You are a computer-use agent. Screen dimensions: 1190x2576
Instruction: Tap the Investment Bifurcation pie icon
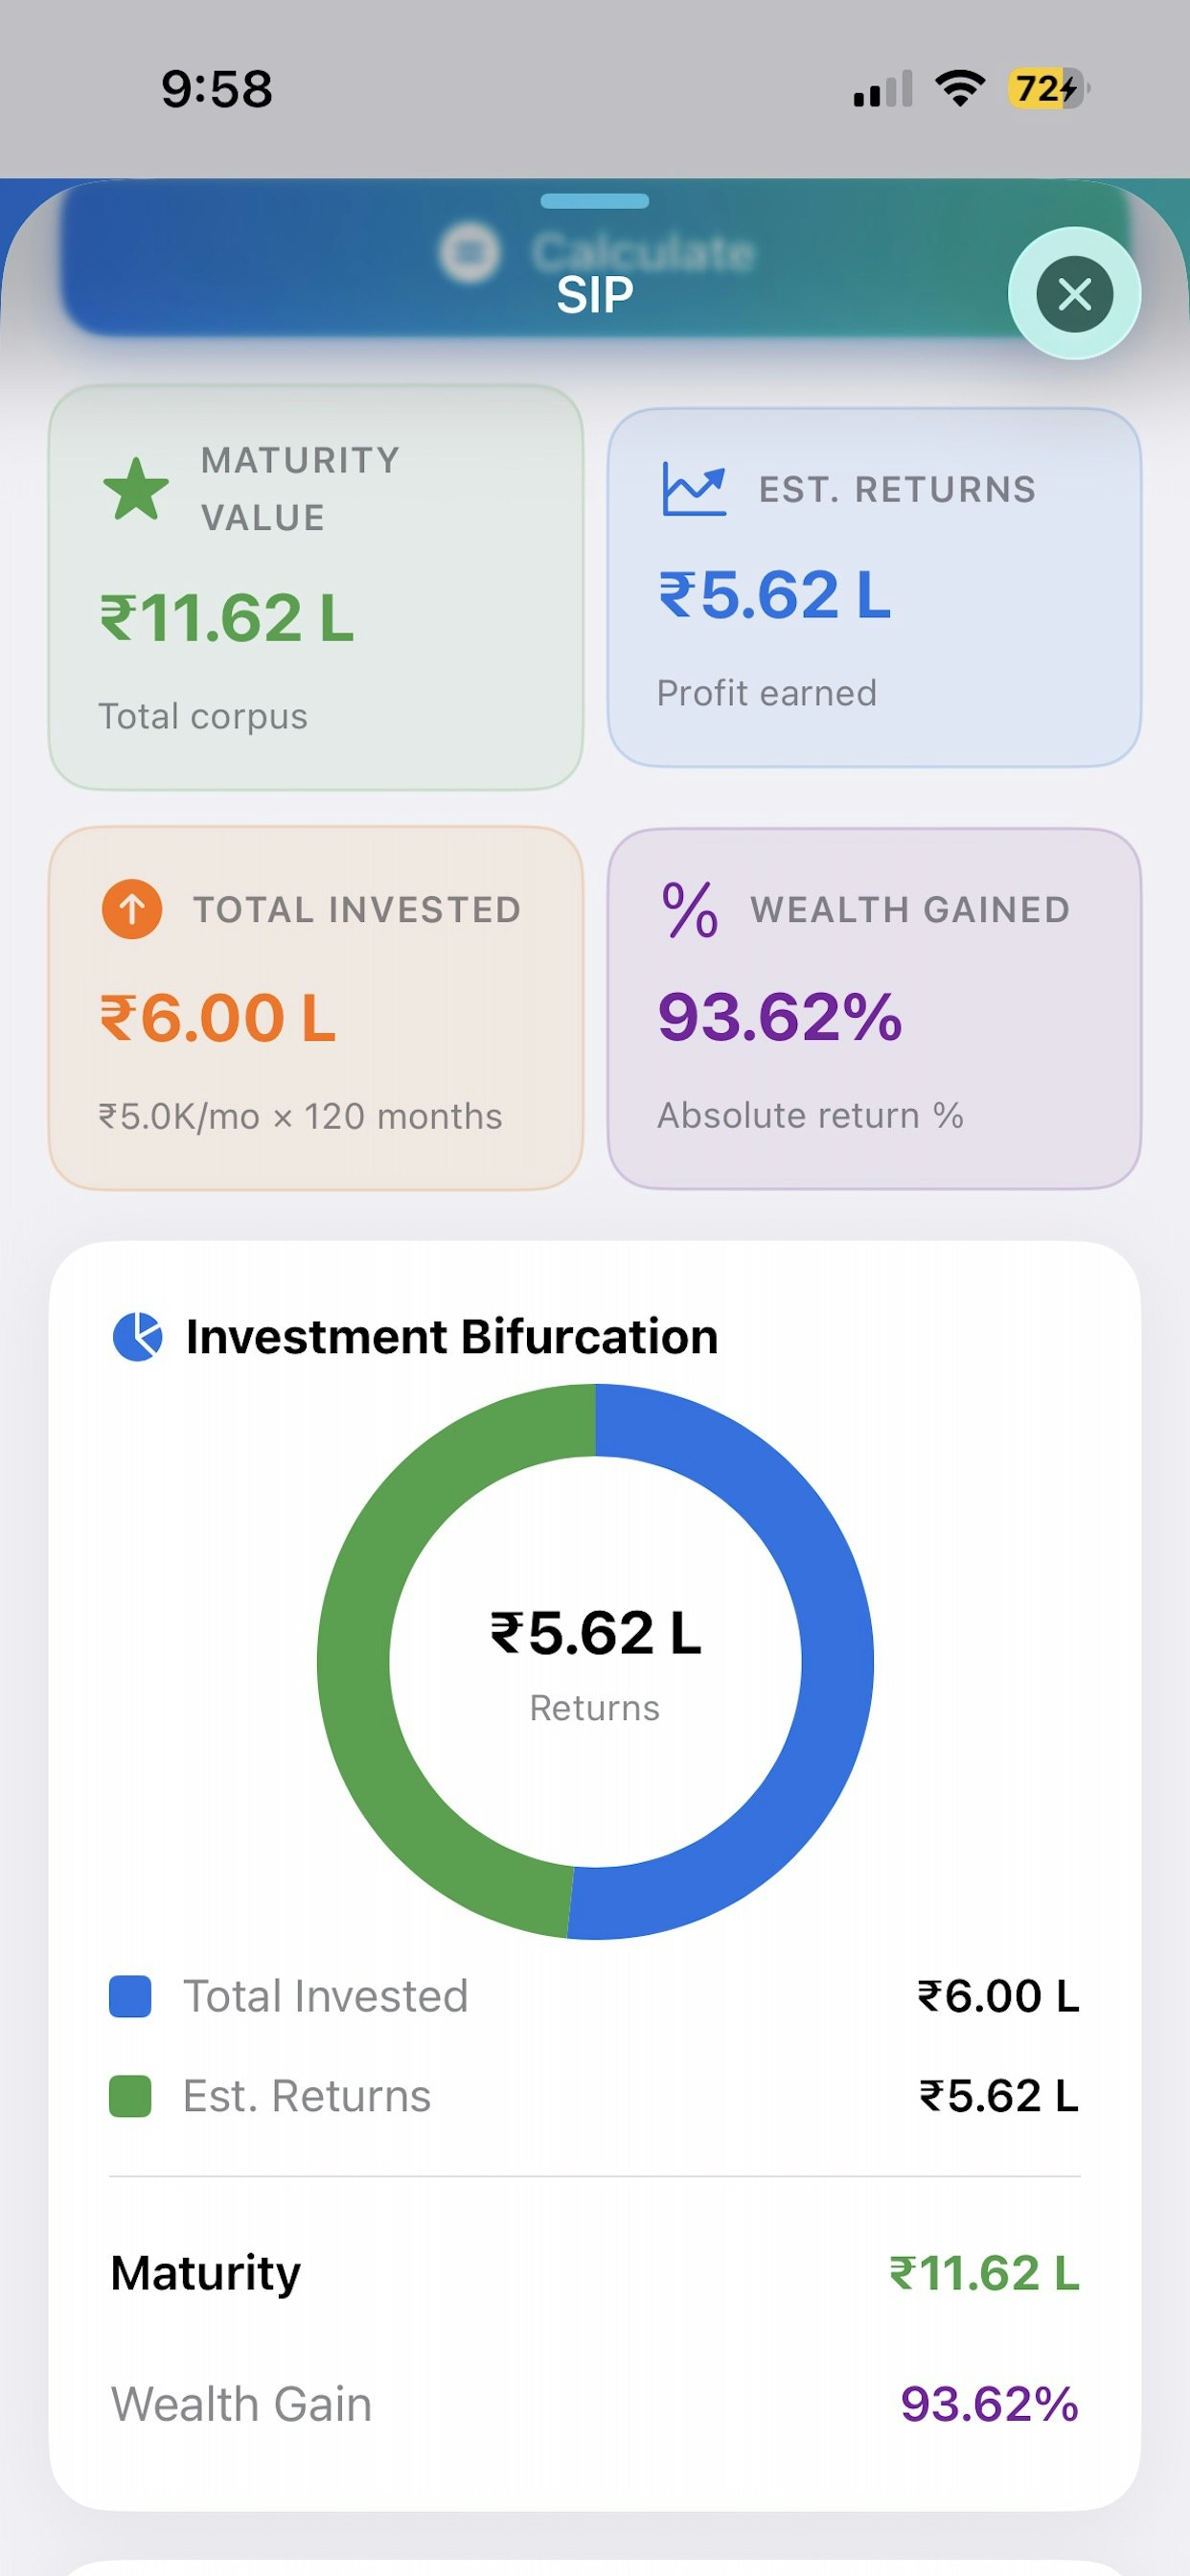(138, 1337)
